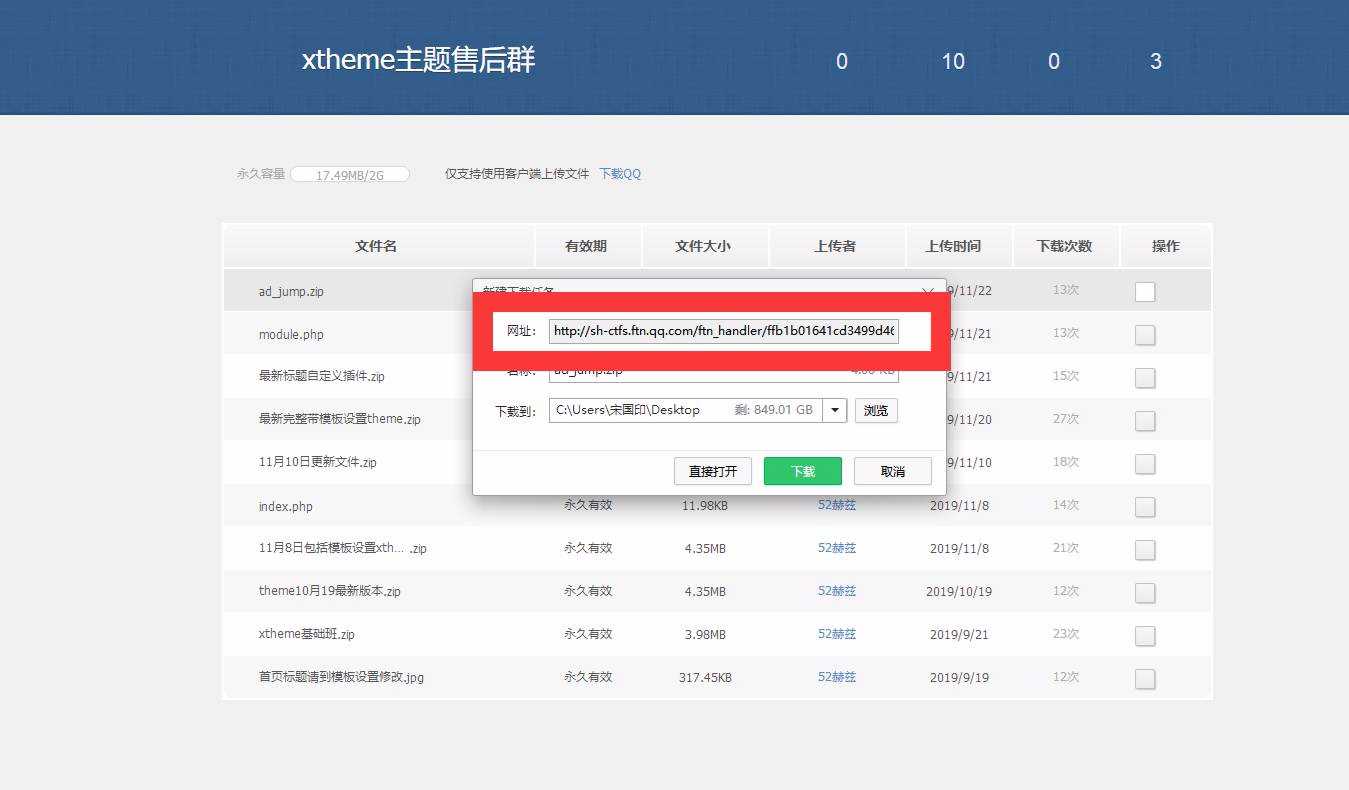Click the upload date 2019/9/19

coord(959,678)
